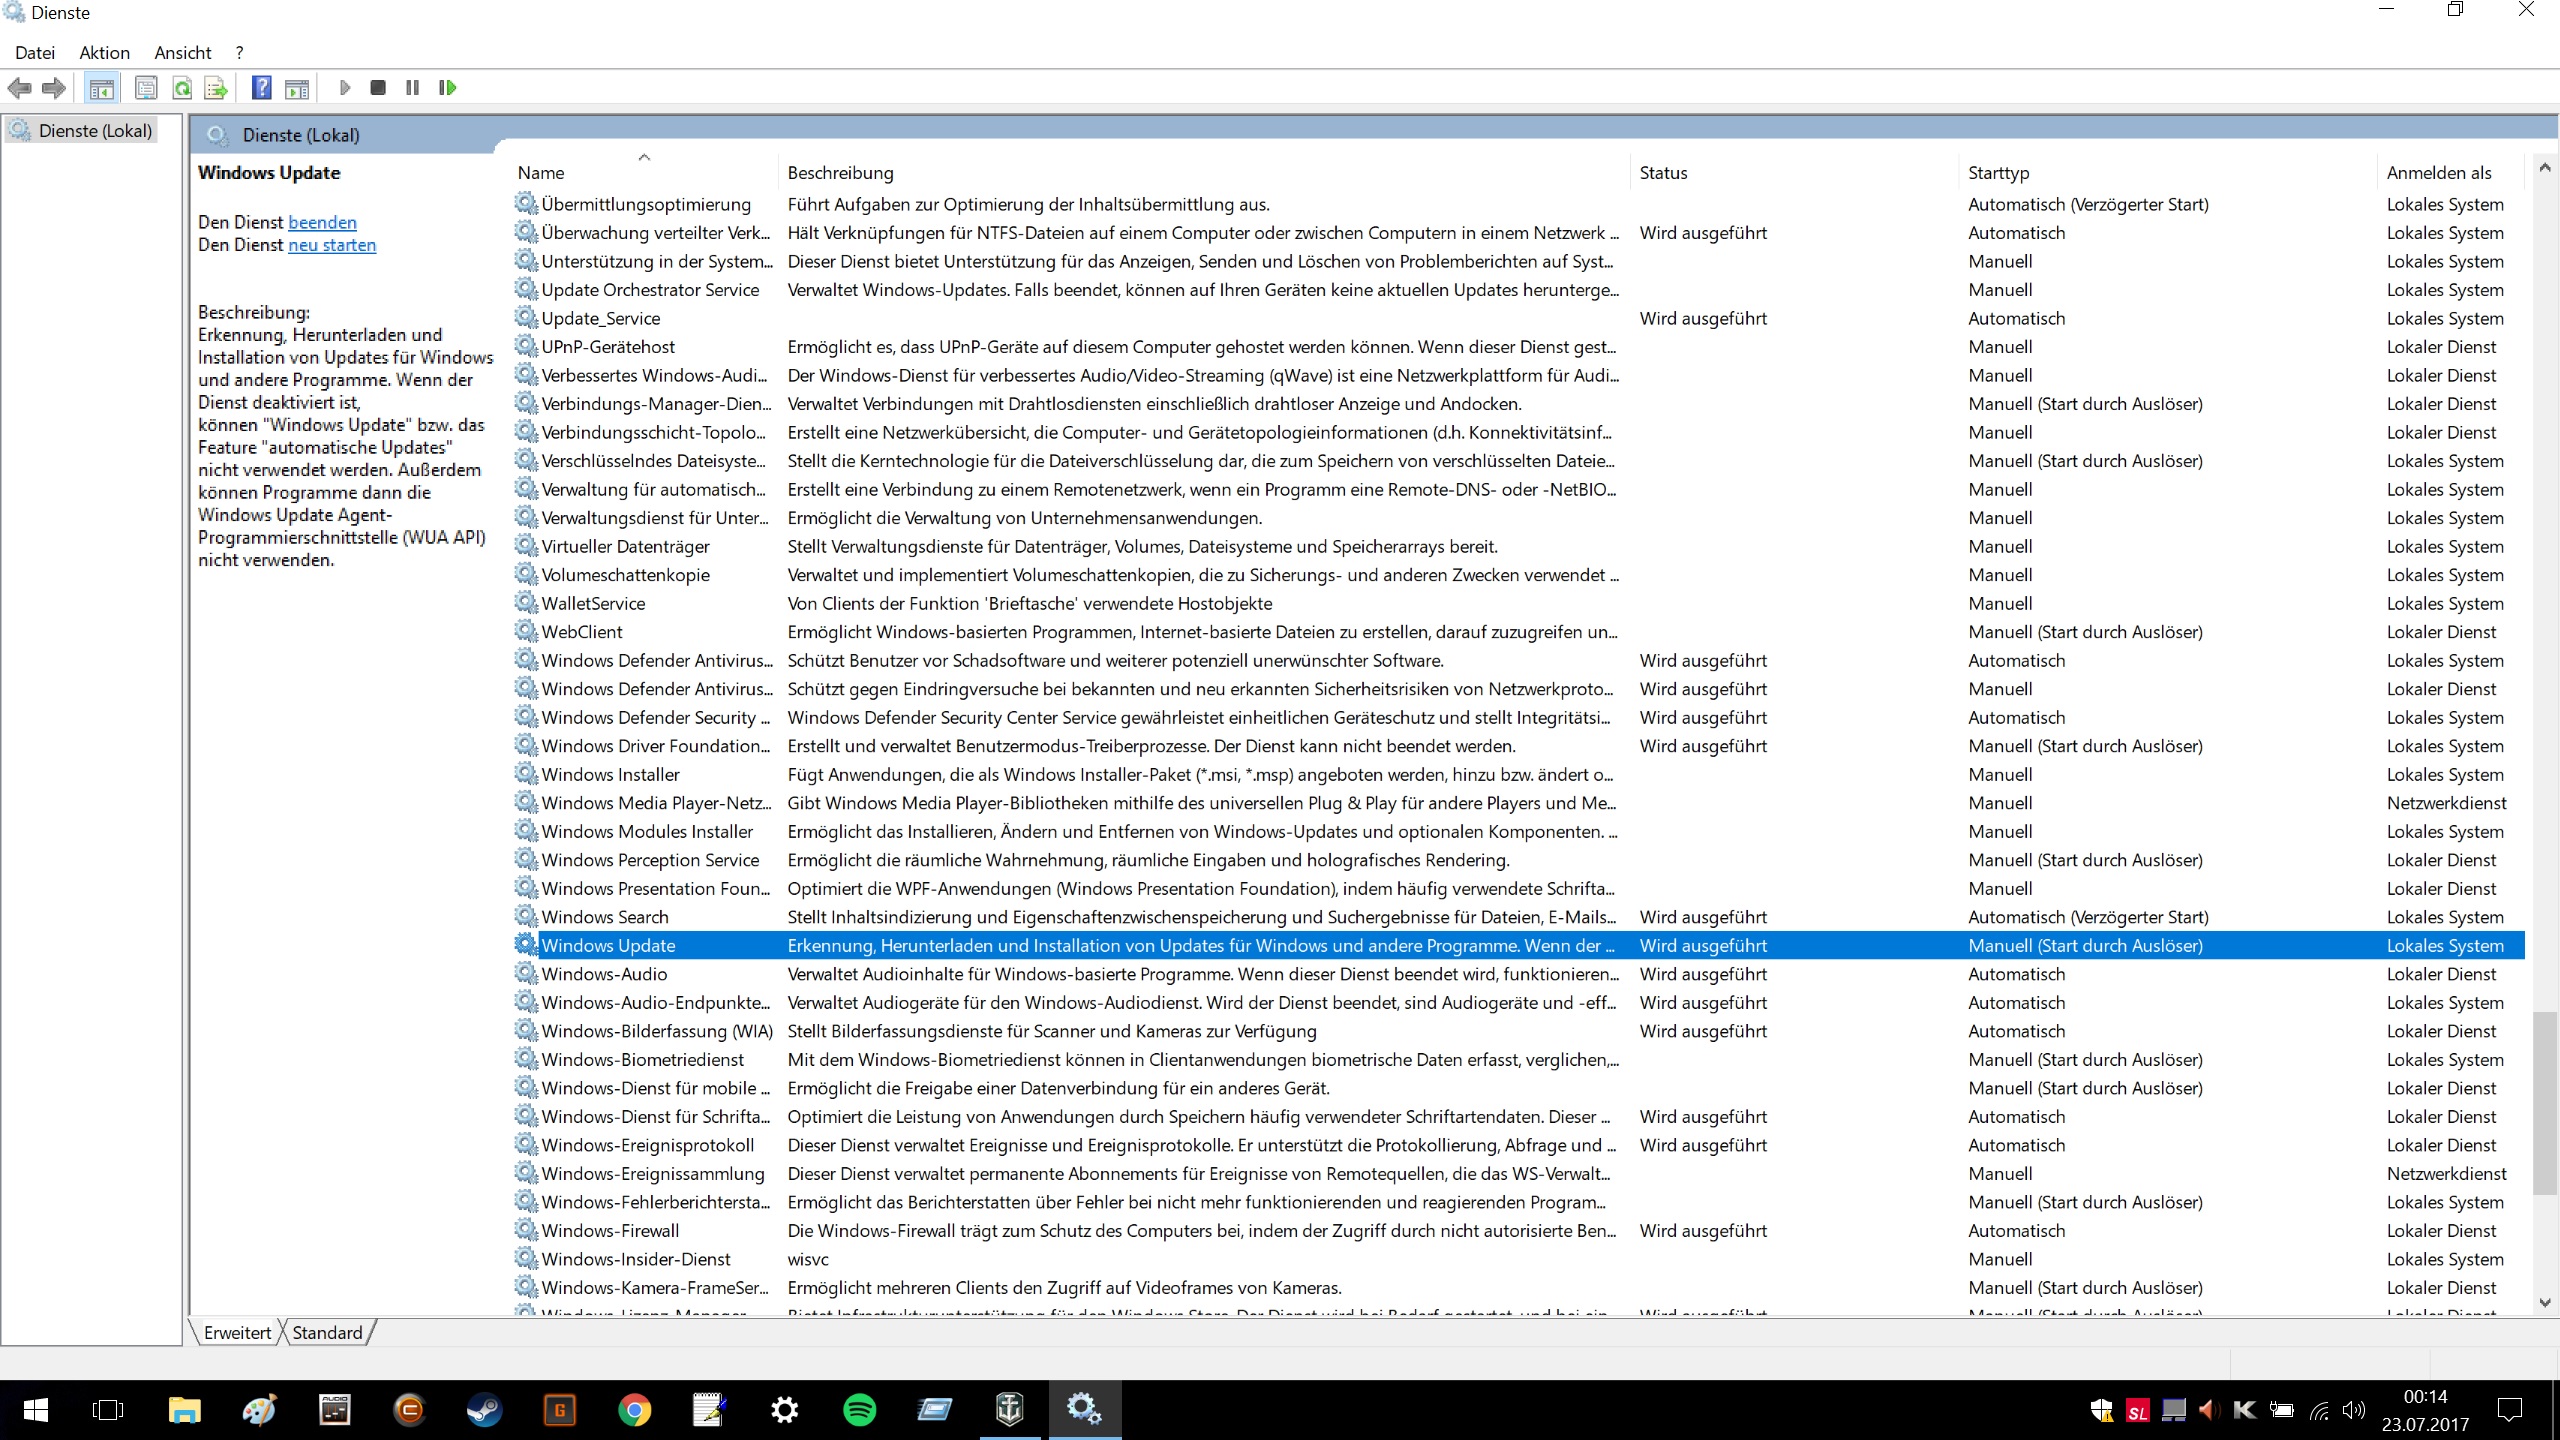Click the blue Help question mark icon
Screen dimensions: 2560x1440
[x=261, y=88]
